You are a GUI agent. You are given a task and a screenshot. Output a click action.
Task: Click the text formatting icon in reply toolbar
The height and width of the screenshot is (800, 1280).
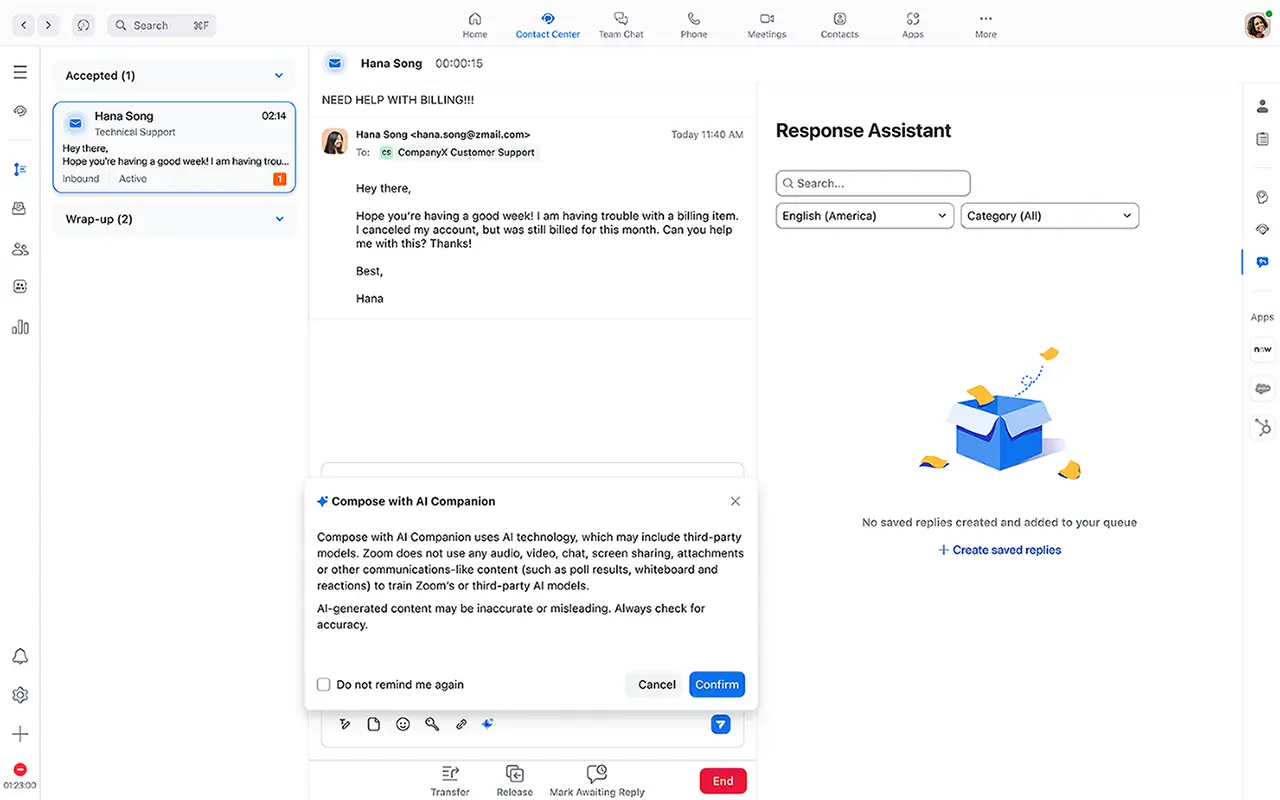345,724
